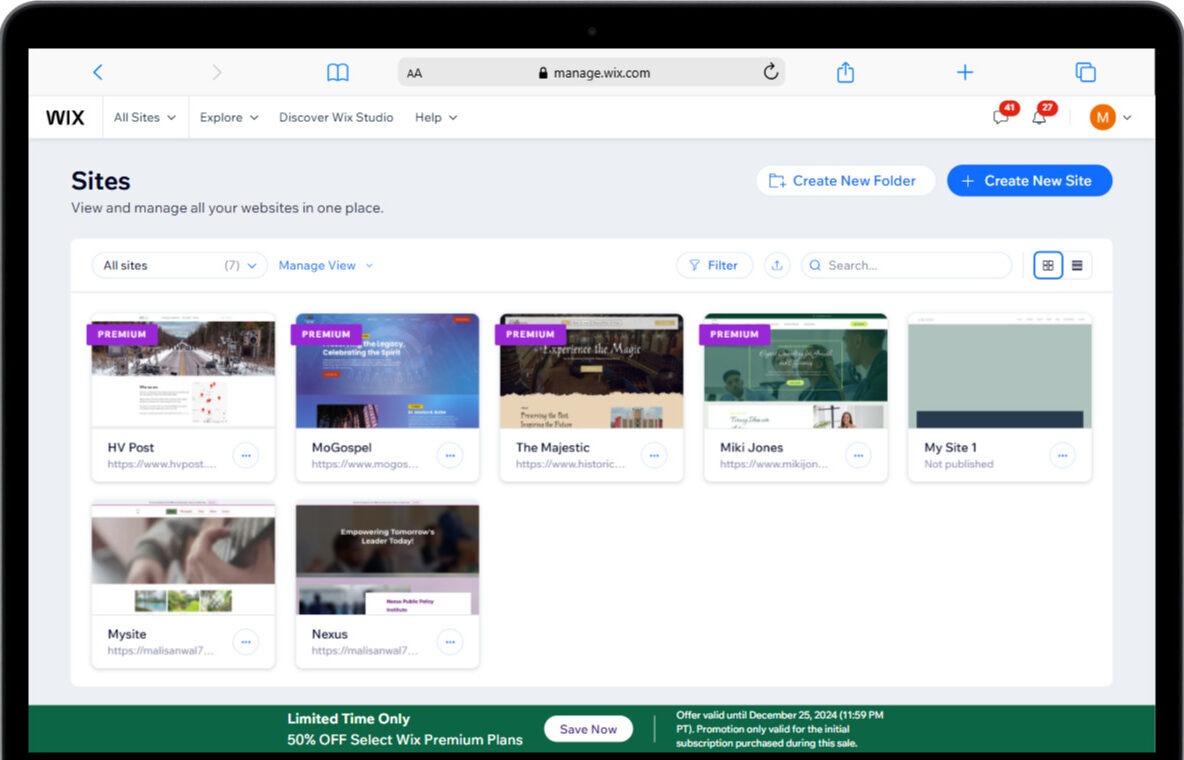Open Mysite site thumbnail
The width and height of the screenshot is (1184, 760).
point(183,558)
